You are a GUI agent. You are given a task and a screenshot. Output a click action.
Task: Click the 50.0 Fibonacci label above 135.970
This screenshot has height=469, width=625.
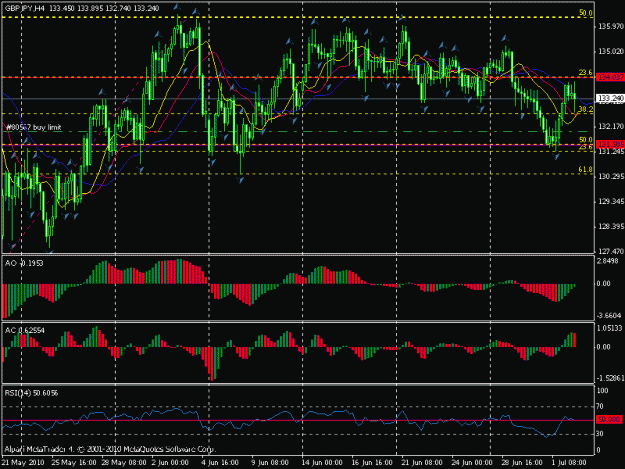[x=585, y=13]
